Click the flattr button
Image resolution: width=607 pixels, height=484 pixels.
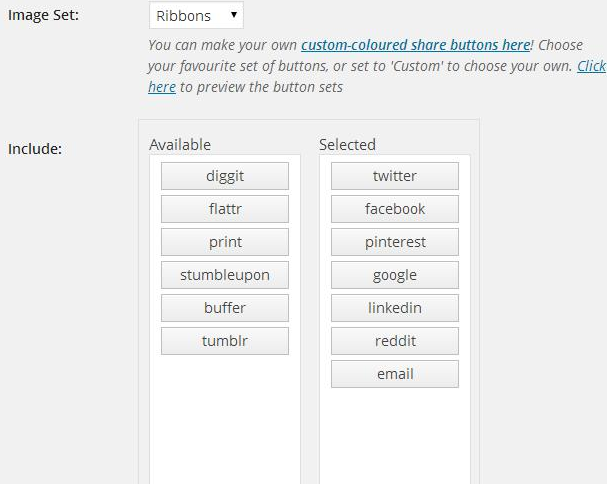[x=225, y=209]
